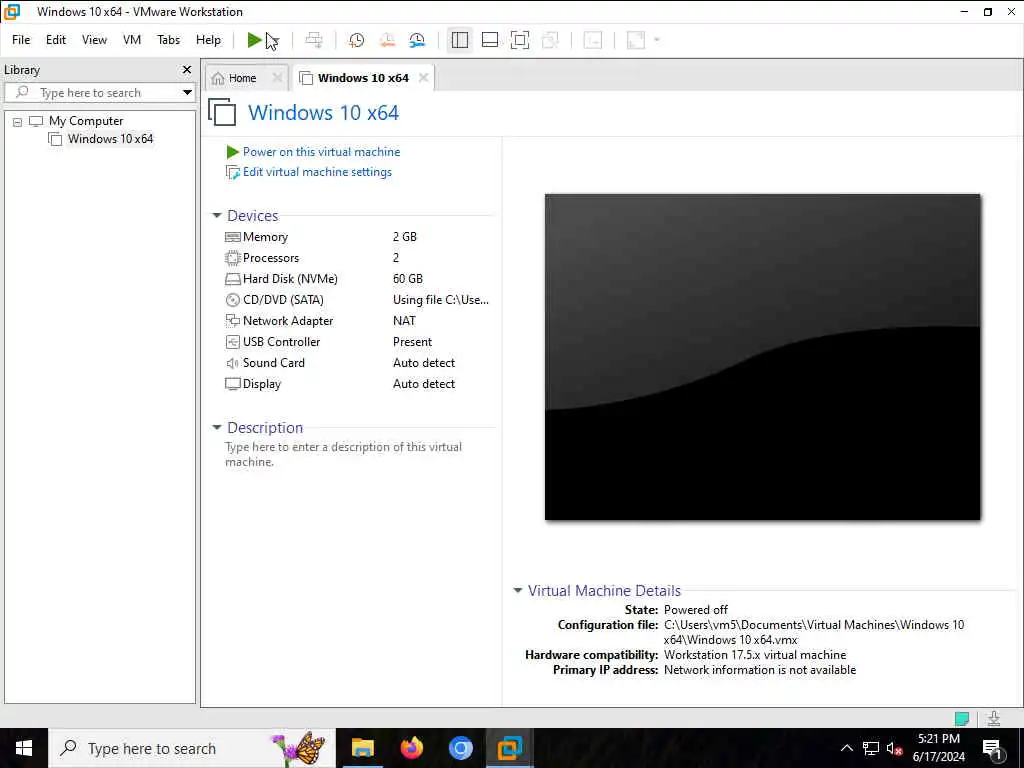Click the Display device entry
Screen dimensions: 1024x768
pos(261,383)
